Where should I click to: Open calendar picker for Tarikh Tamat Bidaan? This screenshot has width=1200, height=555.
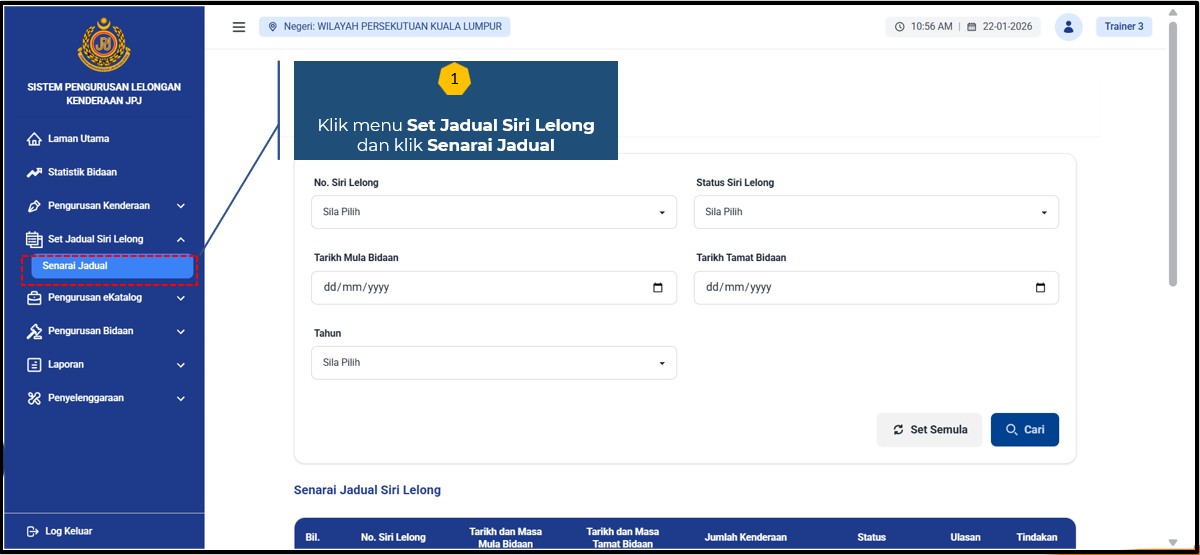(x=1040, y=288)
